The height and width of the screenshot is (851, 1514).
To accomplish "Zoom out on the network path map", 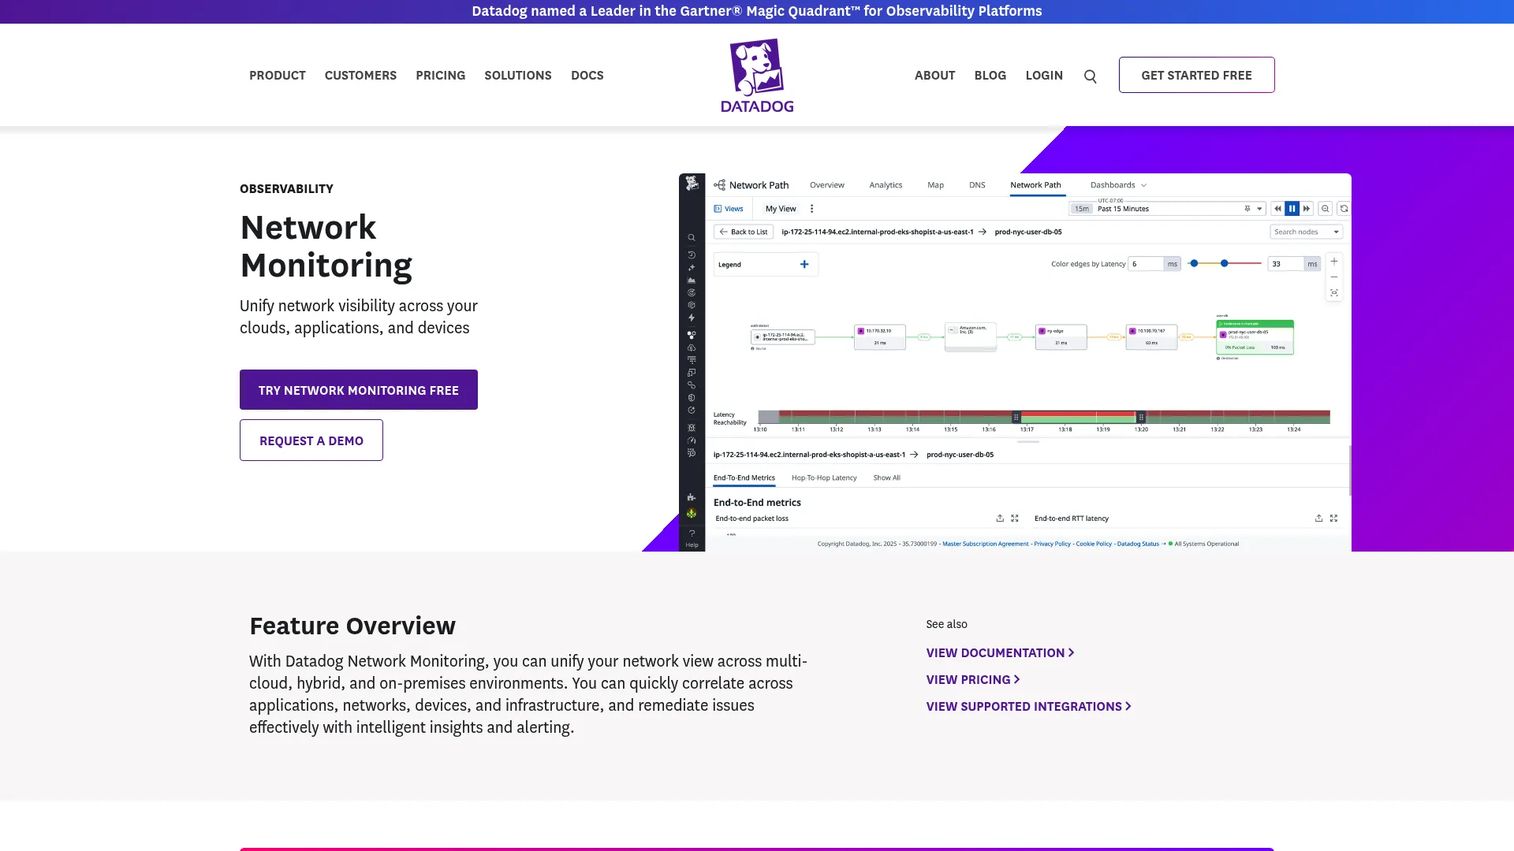I will [1334, 277].
